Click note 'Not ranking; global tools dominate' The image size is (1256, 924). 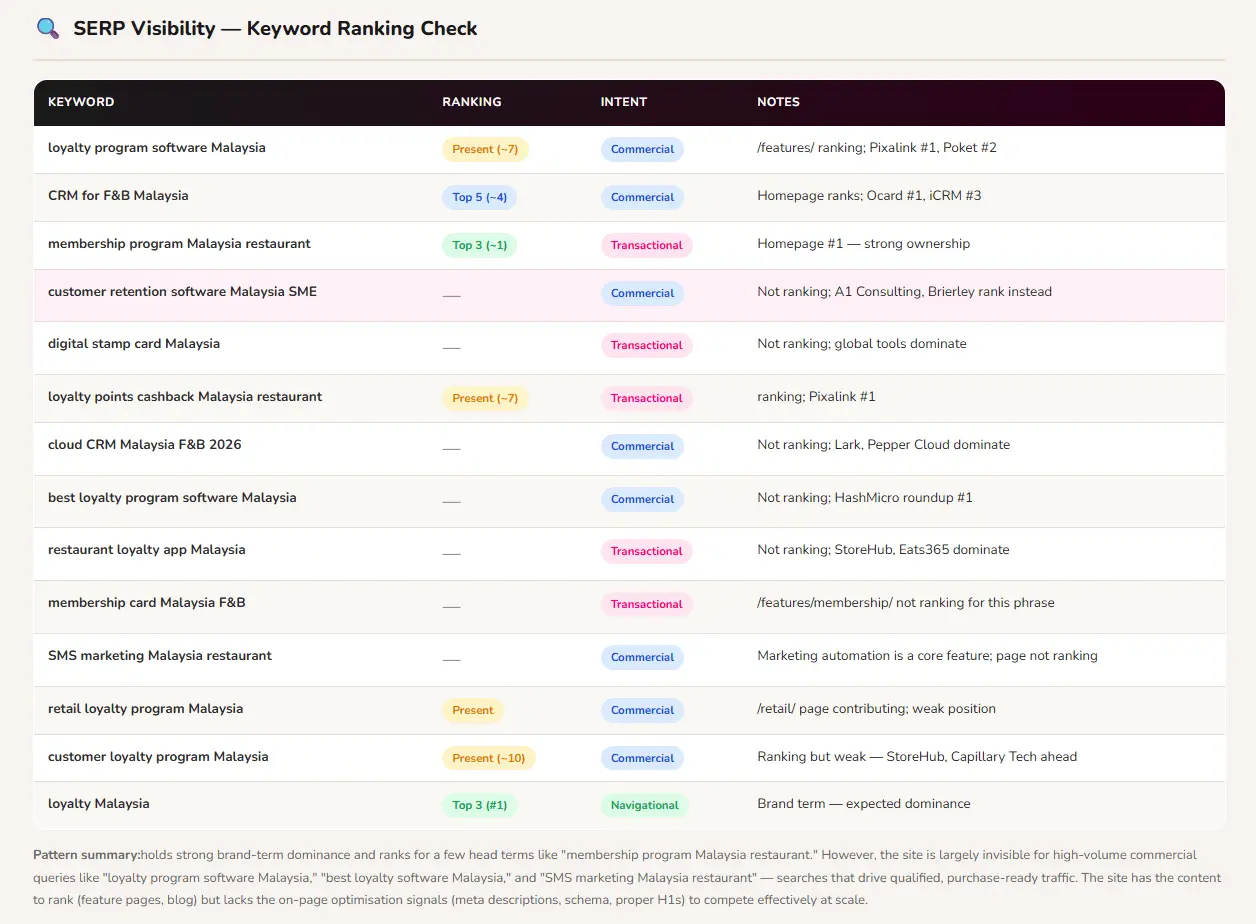point(862,344)
